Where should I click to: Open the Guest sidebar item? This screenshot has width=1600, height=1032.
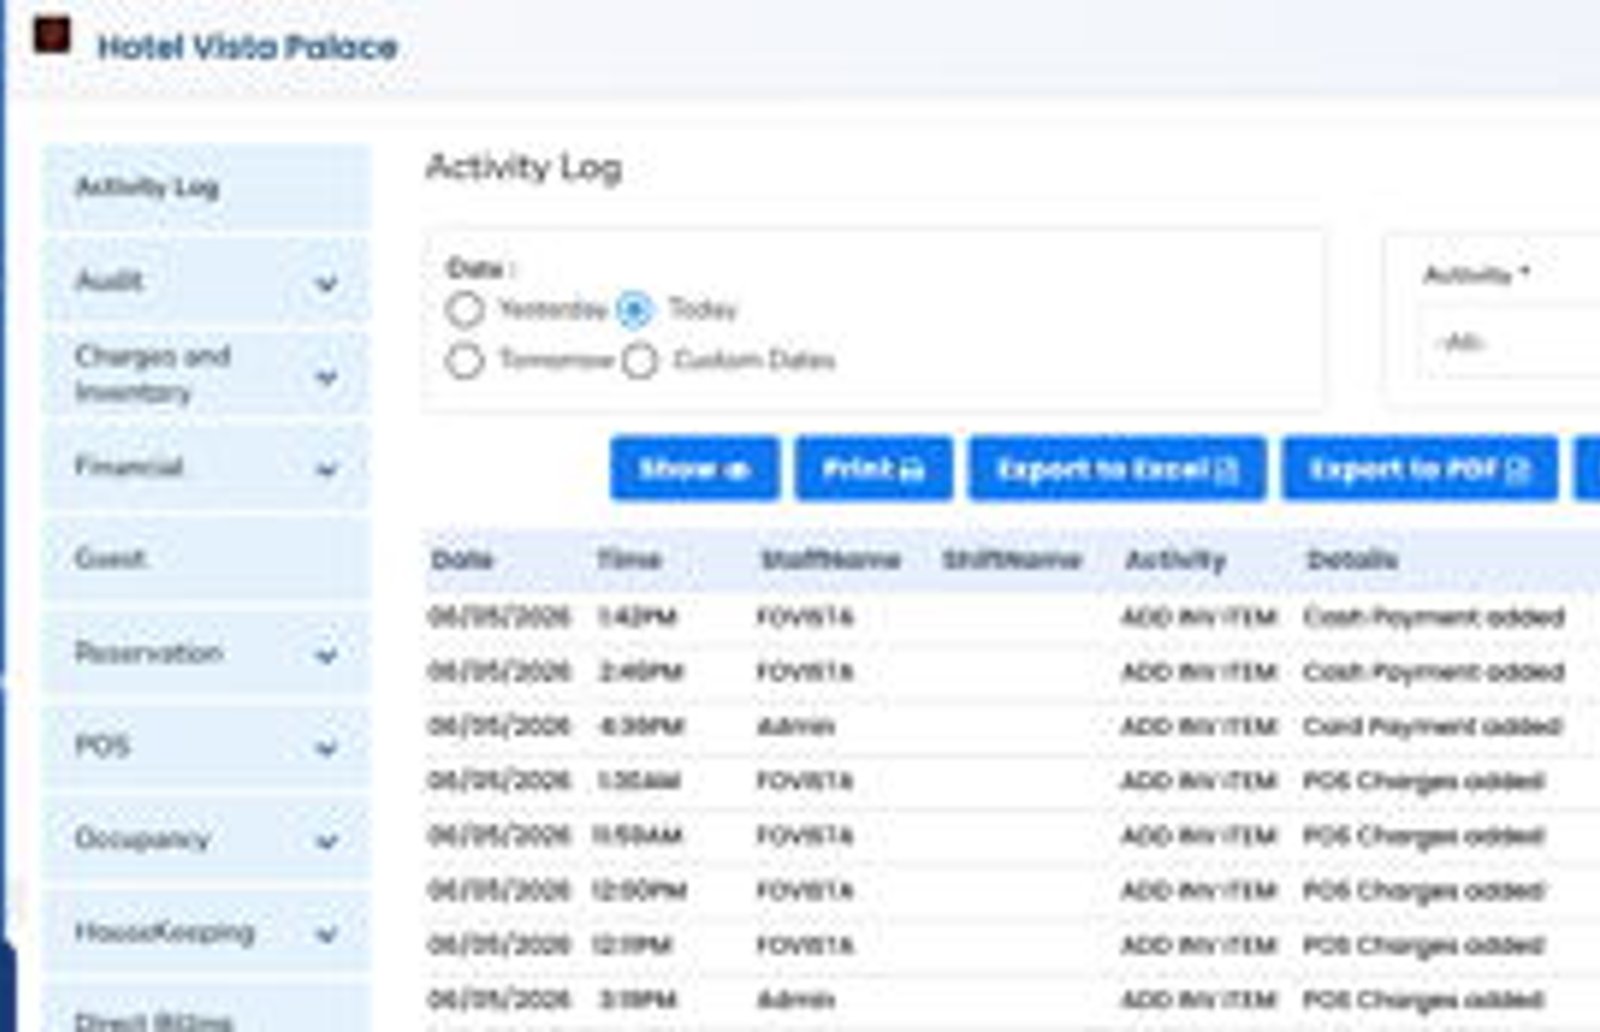click(x=206, y=559)
